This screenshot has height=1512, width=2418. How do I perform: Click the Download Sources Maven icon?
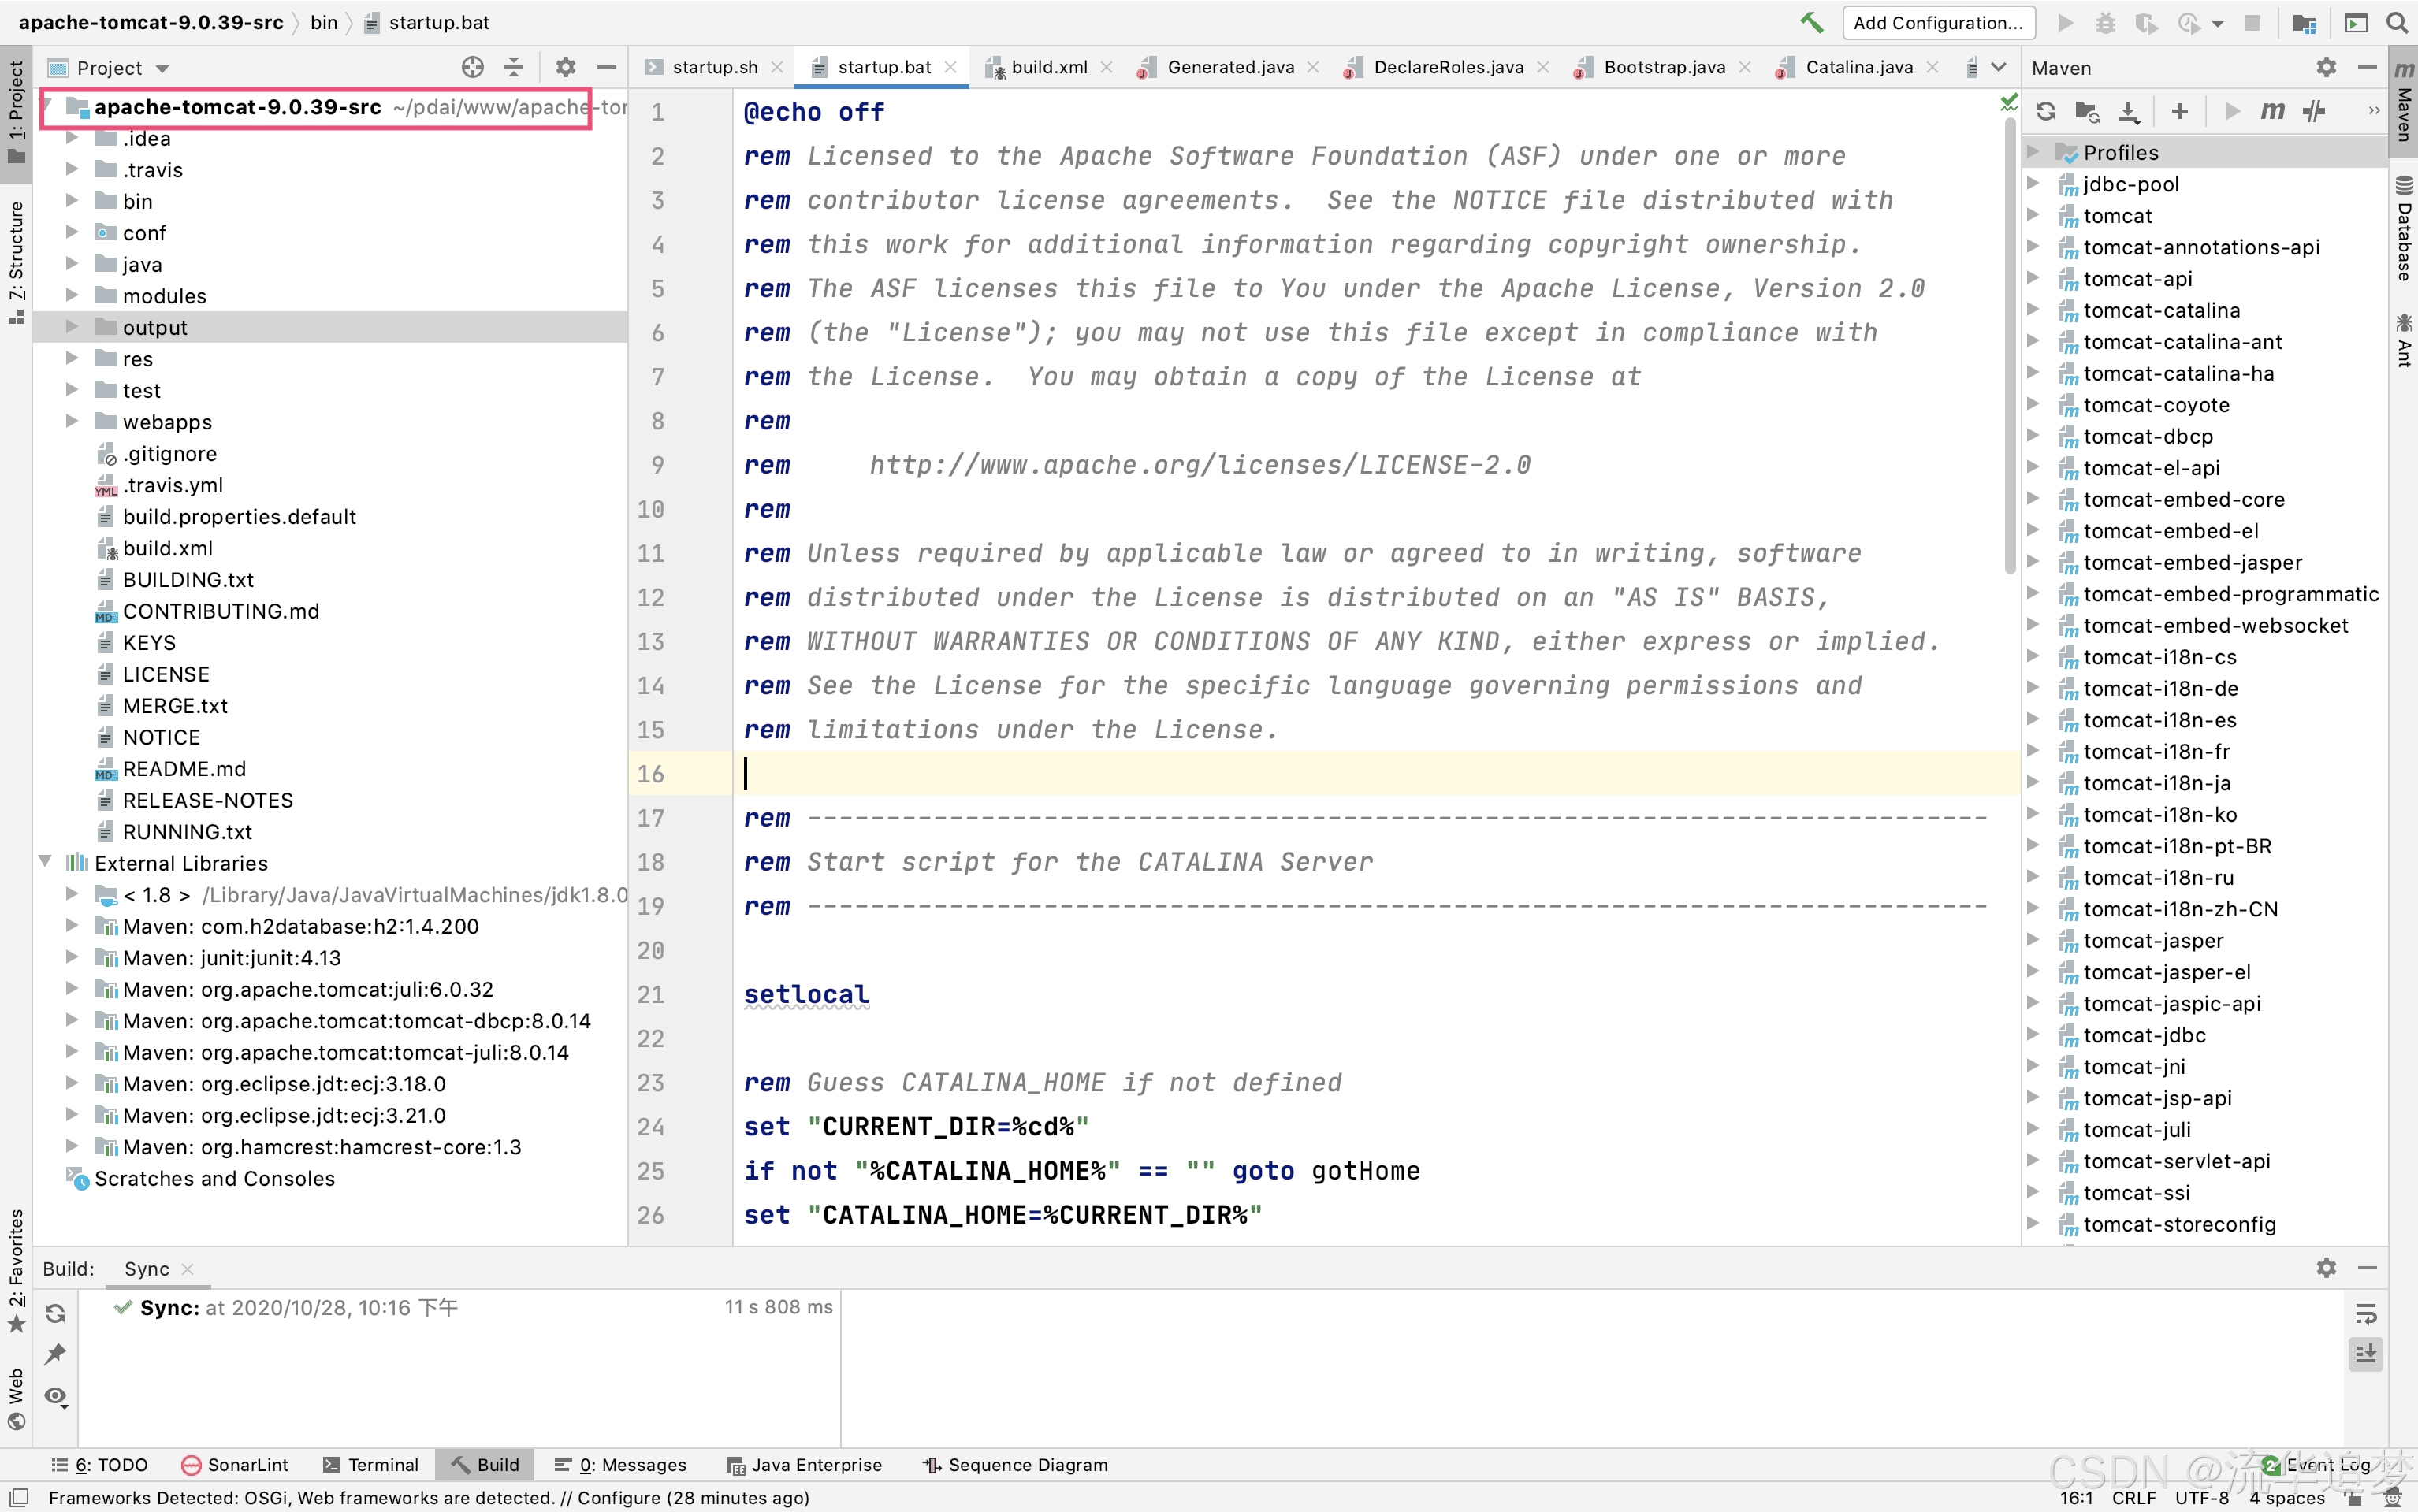(2130, 111)
